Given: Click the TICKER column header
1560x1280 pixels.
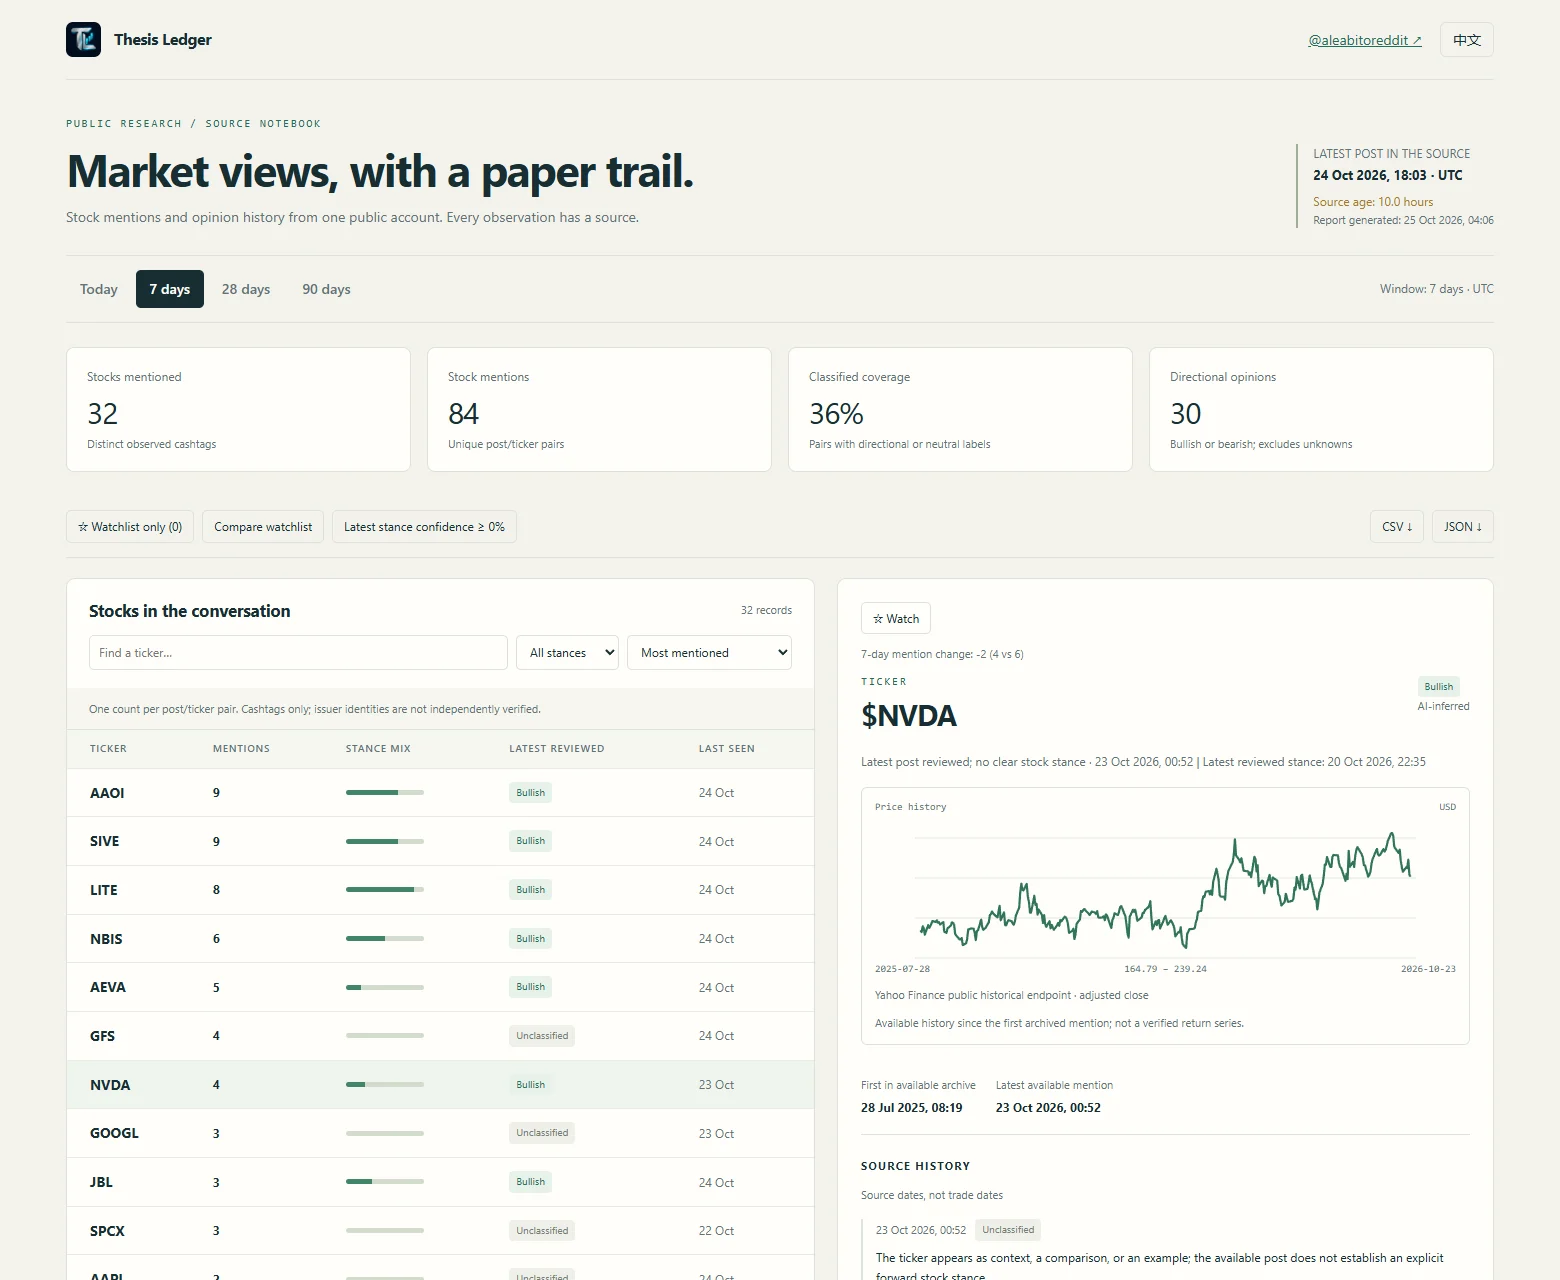Looking at the screenshot, I should tap(108, 749).
